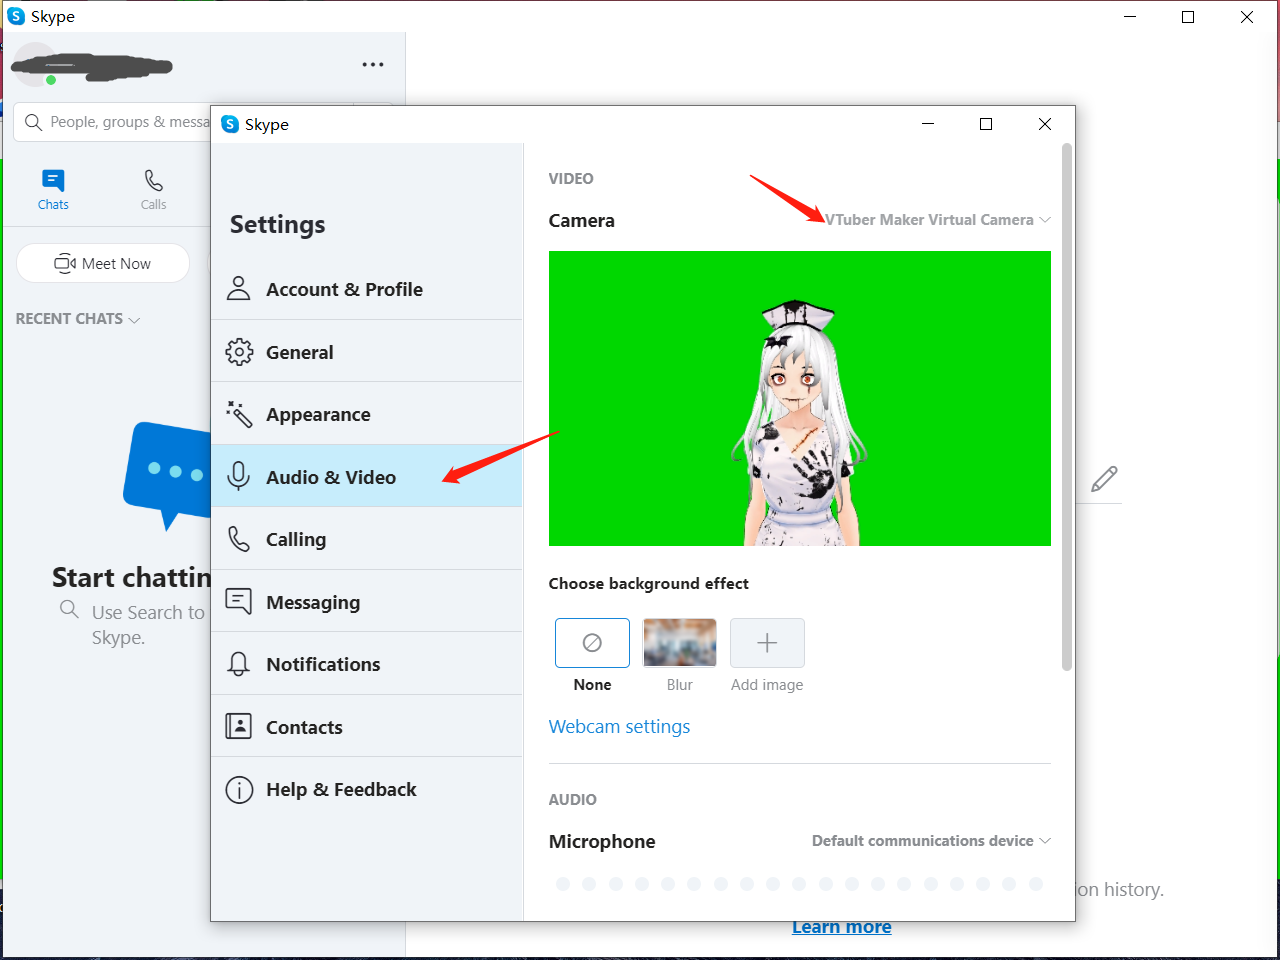Viewport: 1280px width, 960px height.
Task: Open Notifications settings section
Action: [x=367, y=664]
